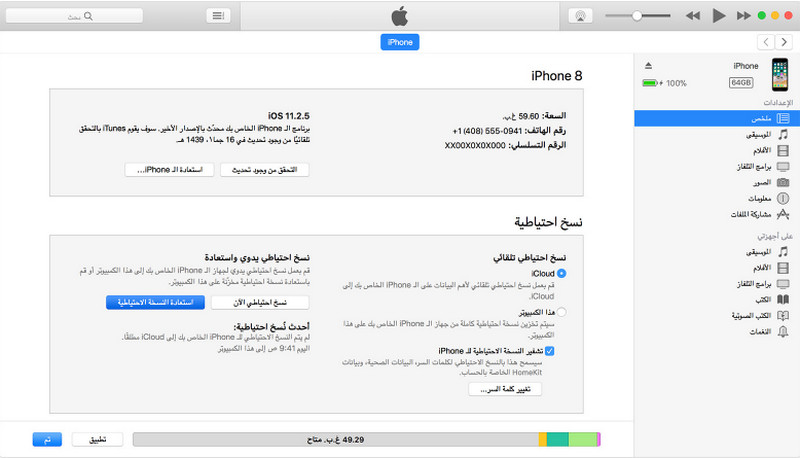
Task: Open the AirPlay output icon
Action: pyautogui.click(x=580, y=16)
